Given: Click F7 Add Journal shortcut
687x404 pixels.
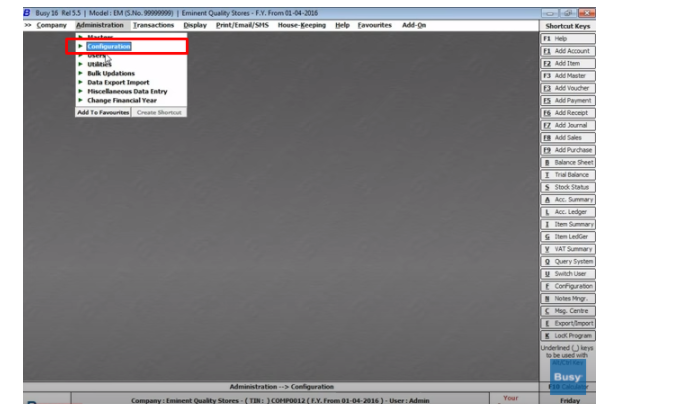Looking at the screenshot, I should pyautogui.click(x=568, y=125).
